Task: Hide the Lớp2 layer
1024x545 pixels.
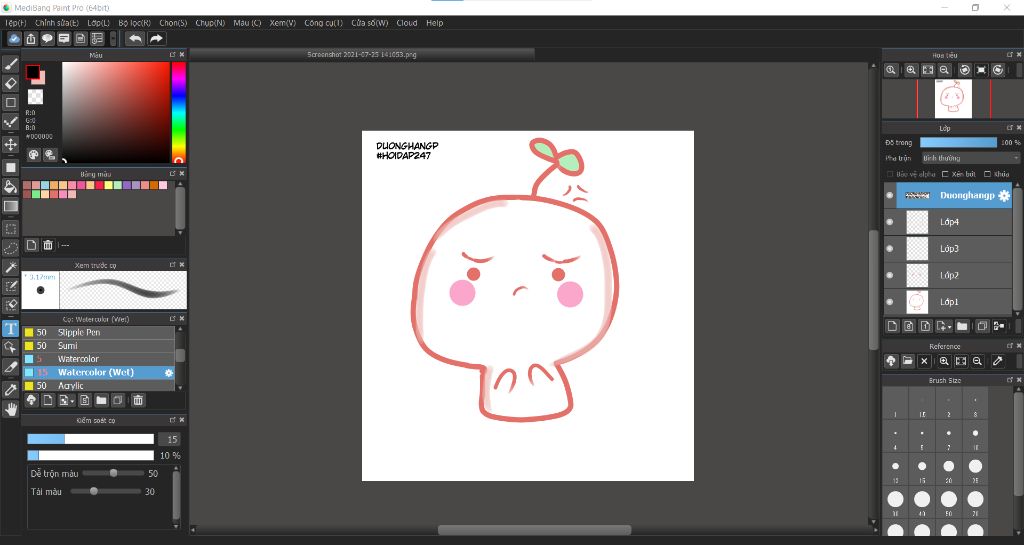Action: (889, 275)
